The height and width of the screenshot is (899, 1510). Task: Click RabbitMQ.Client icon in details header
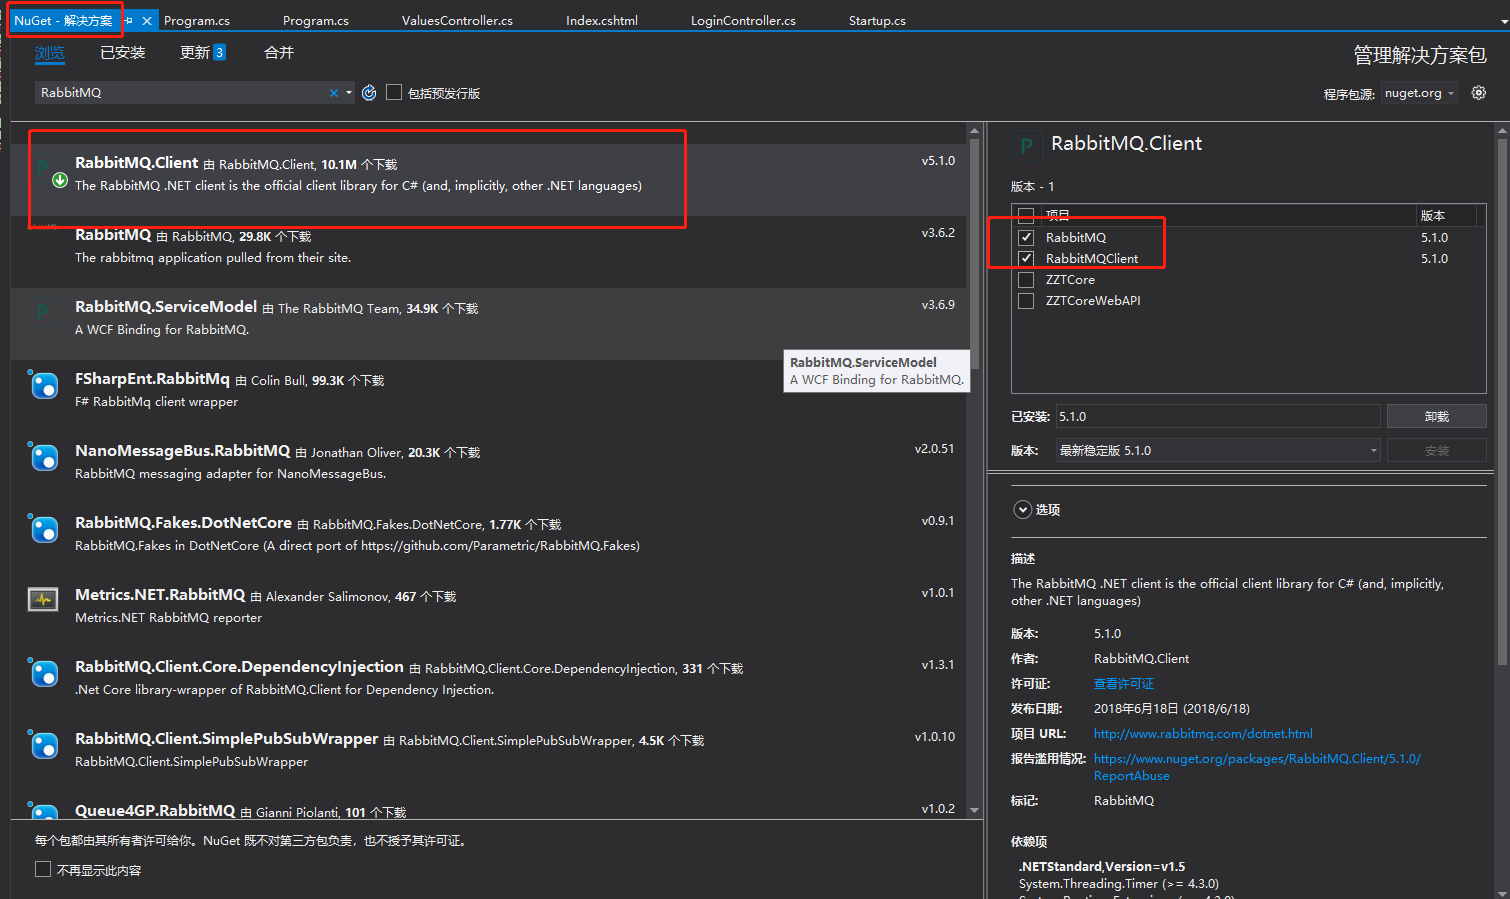[1026, 145]
